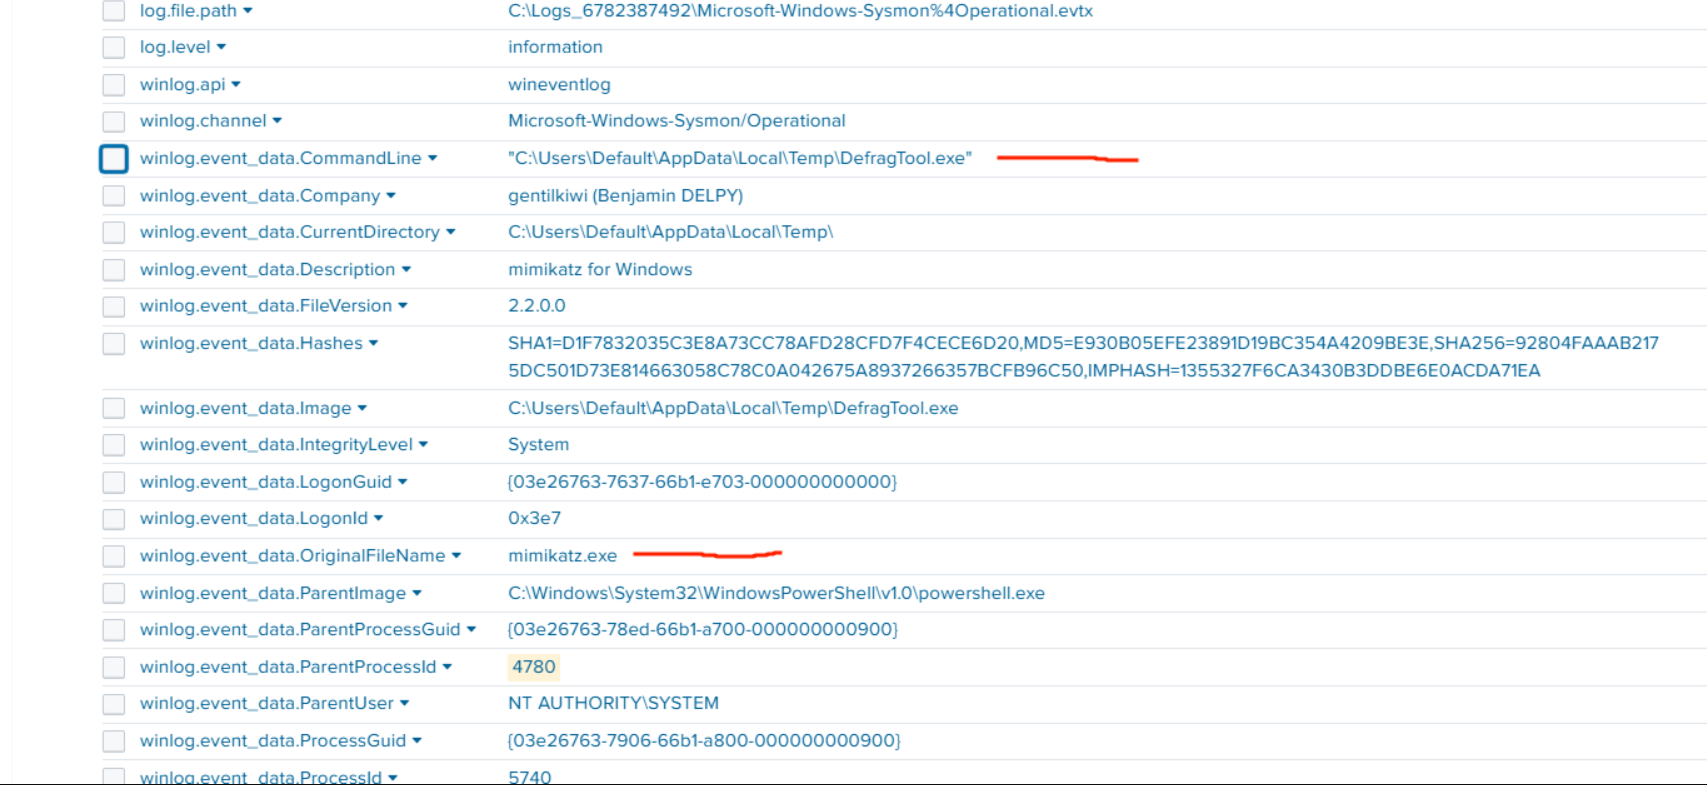Check the ParentImage field checkbox
The width and height of the screenshot is (1707, 785).
[114, 593]
